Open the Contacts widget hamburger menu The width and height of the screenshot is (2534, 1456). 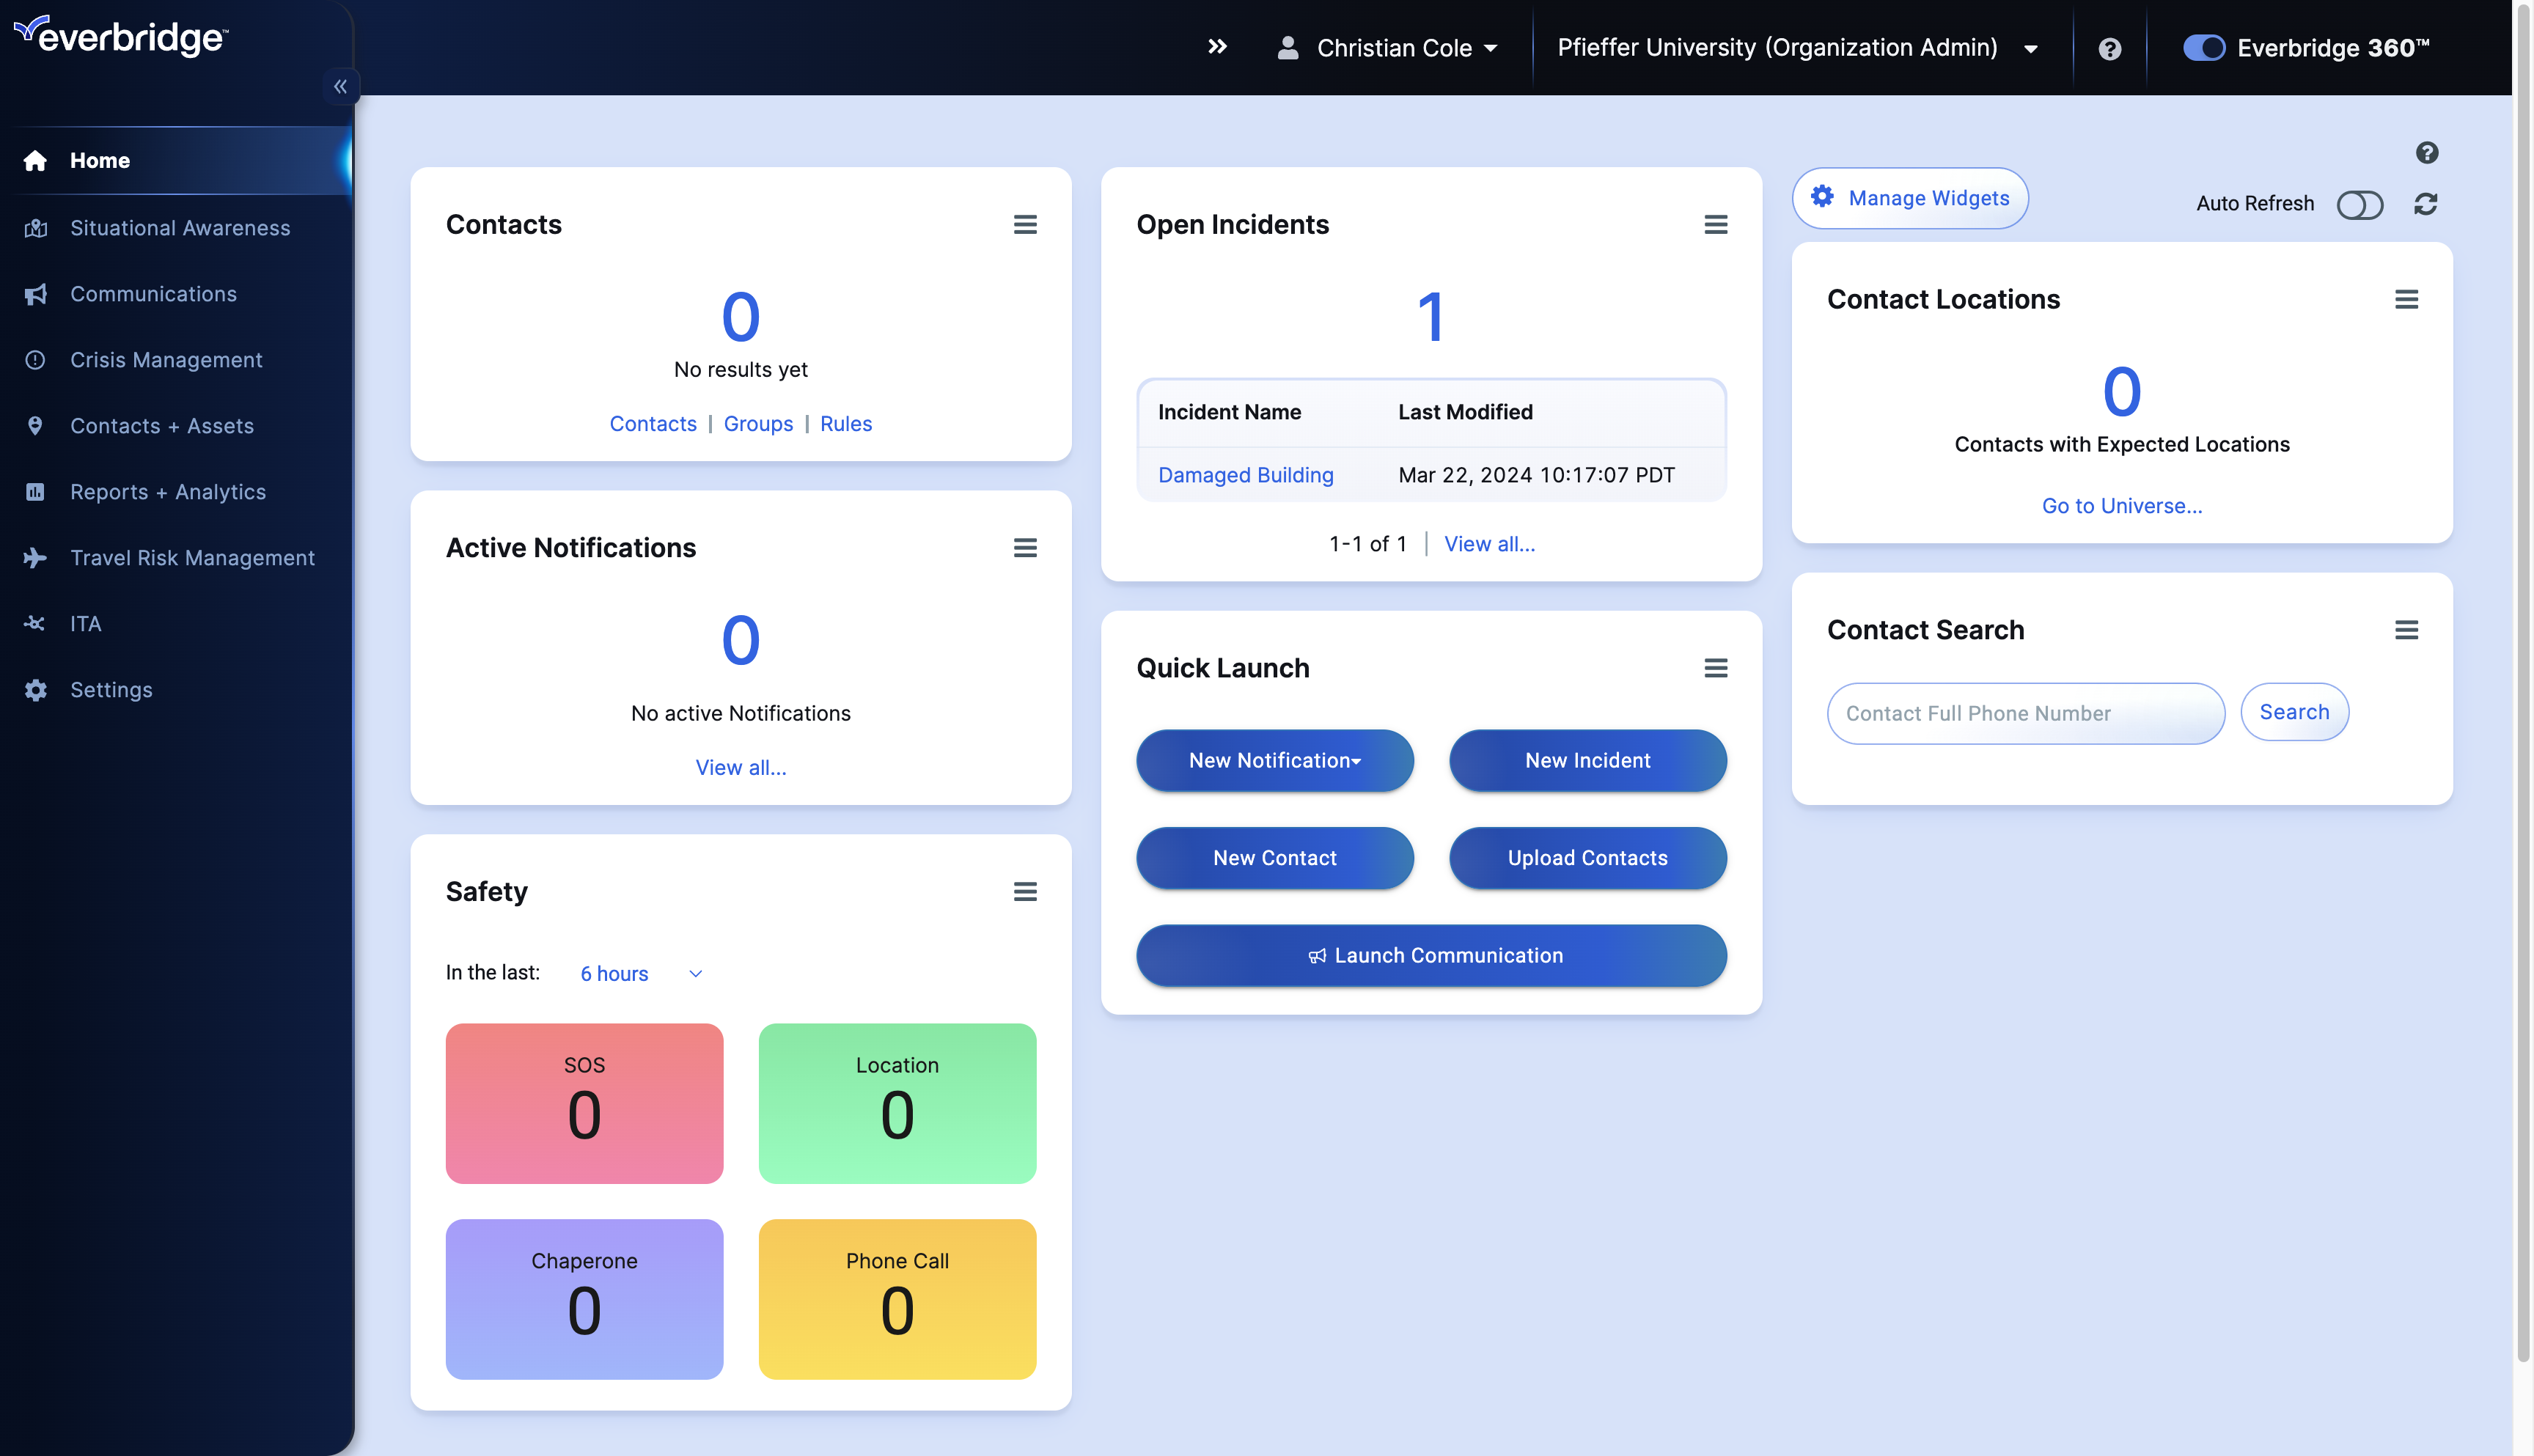[1025, 225]
